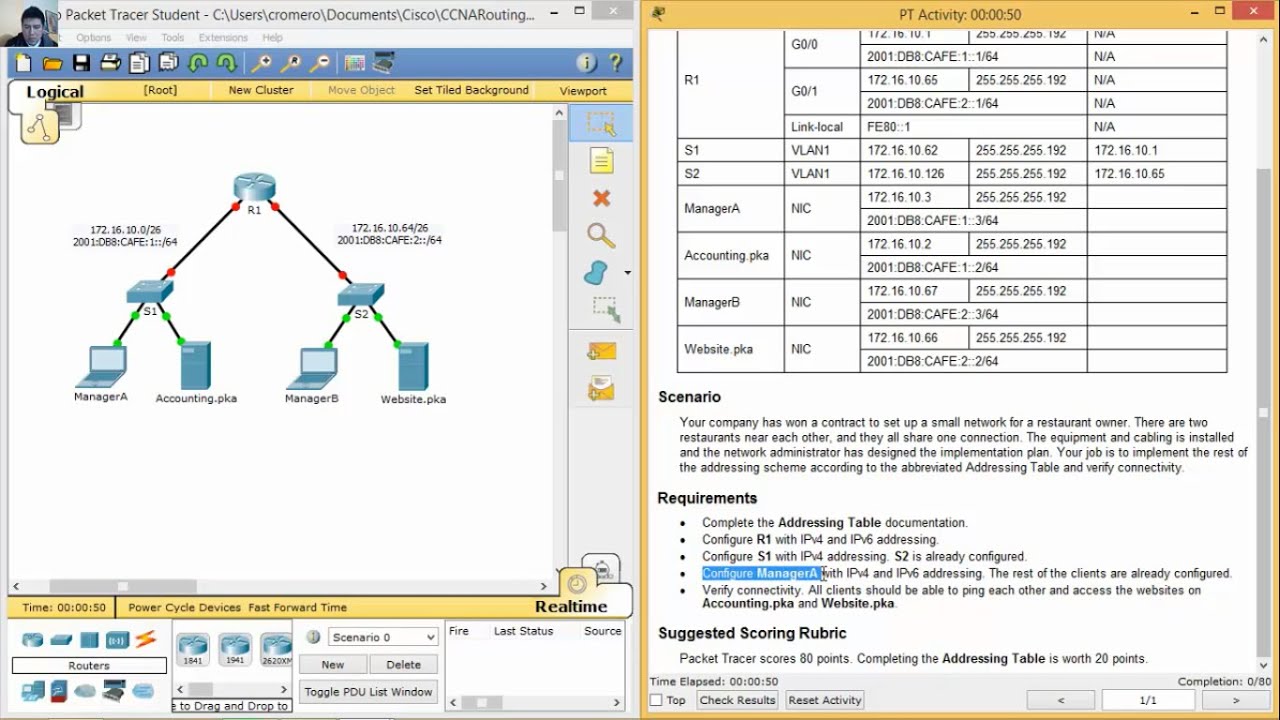Pick the 2620XM router model
The width and height of the screenshot is (1280, 720).
click(276, 650)
